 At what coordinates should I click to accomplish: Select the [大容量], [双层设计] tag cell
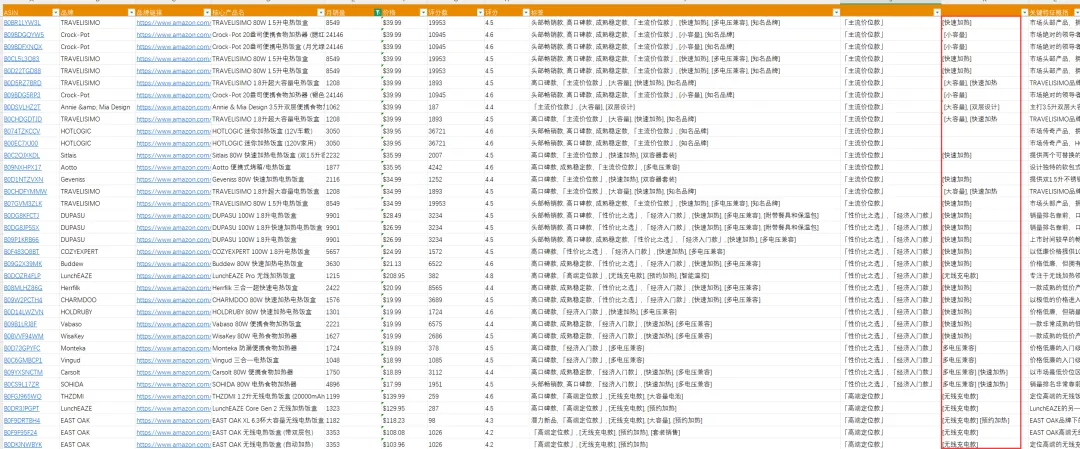[982, 107]
